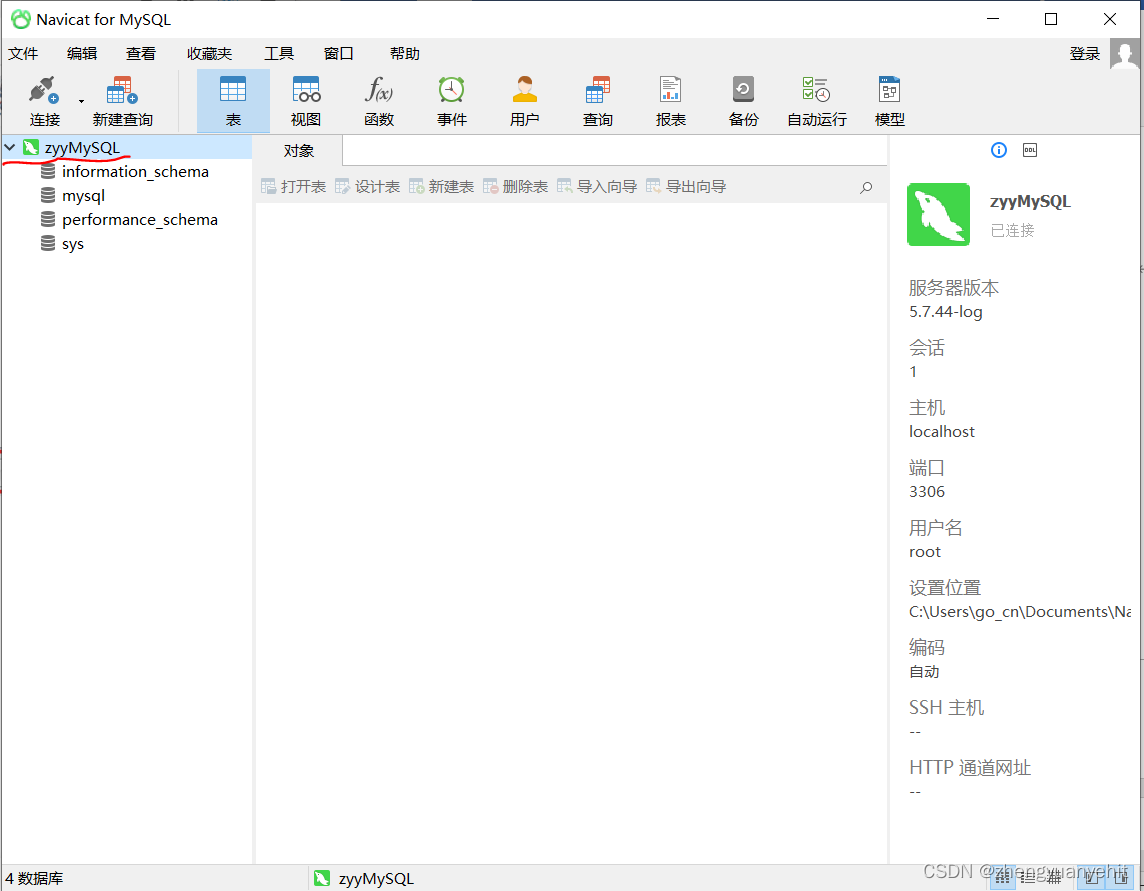Open the 编辑 menu

[82, 53]
